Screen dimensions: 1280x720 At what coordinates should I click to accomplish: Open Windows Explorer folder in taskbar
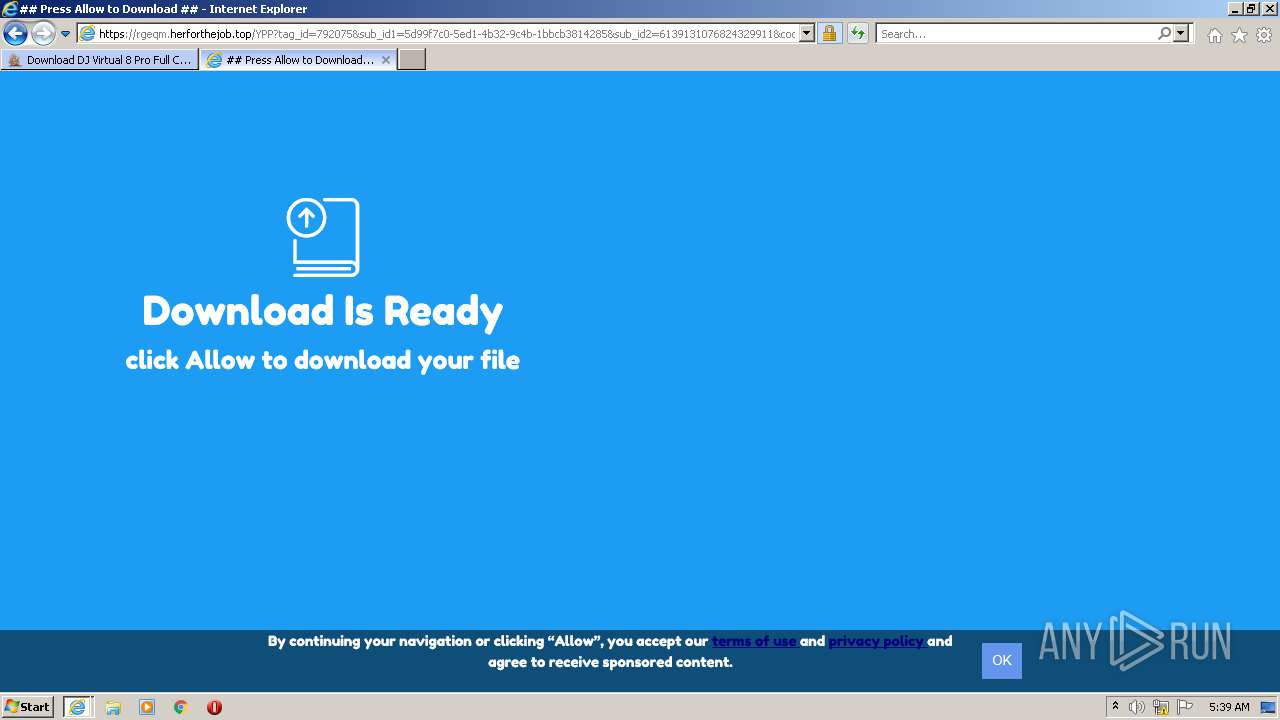113,707
